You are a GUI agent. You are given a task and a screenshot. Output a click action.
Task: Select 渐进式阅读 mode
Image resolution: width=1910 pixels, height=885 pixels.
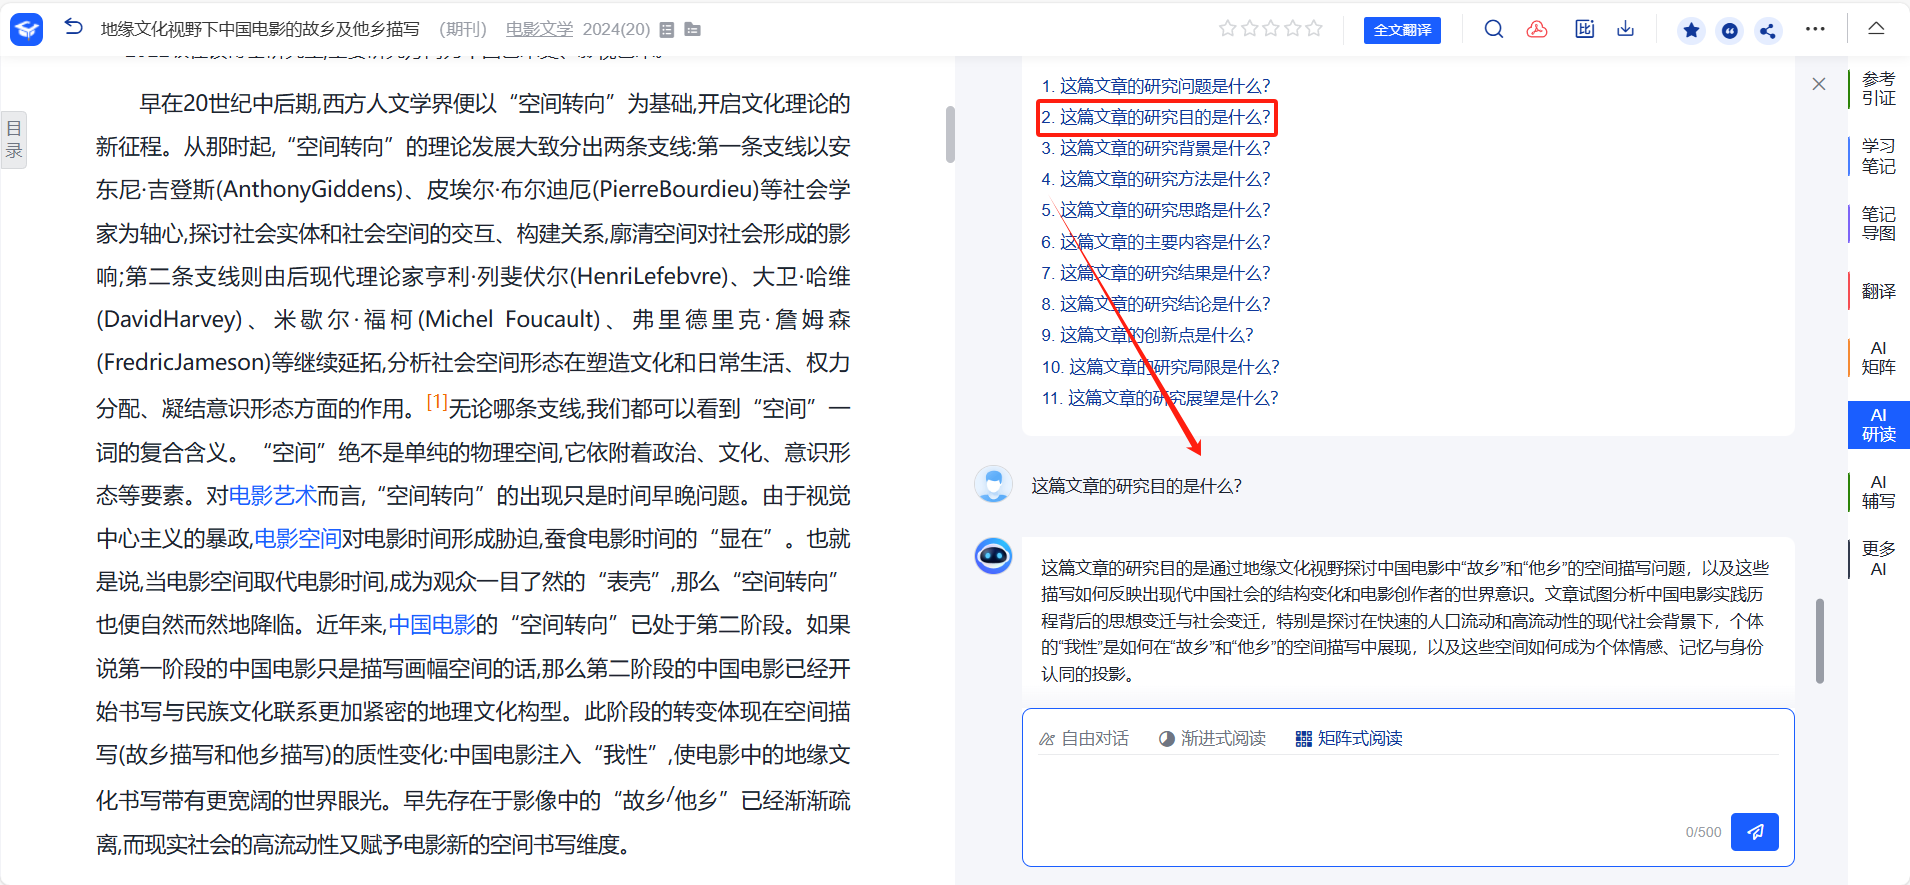click(x=1212, y=738)
